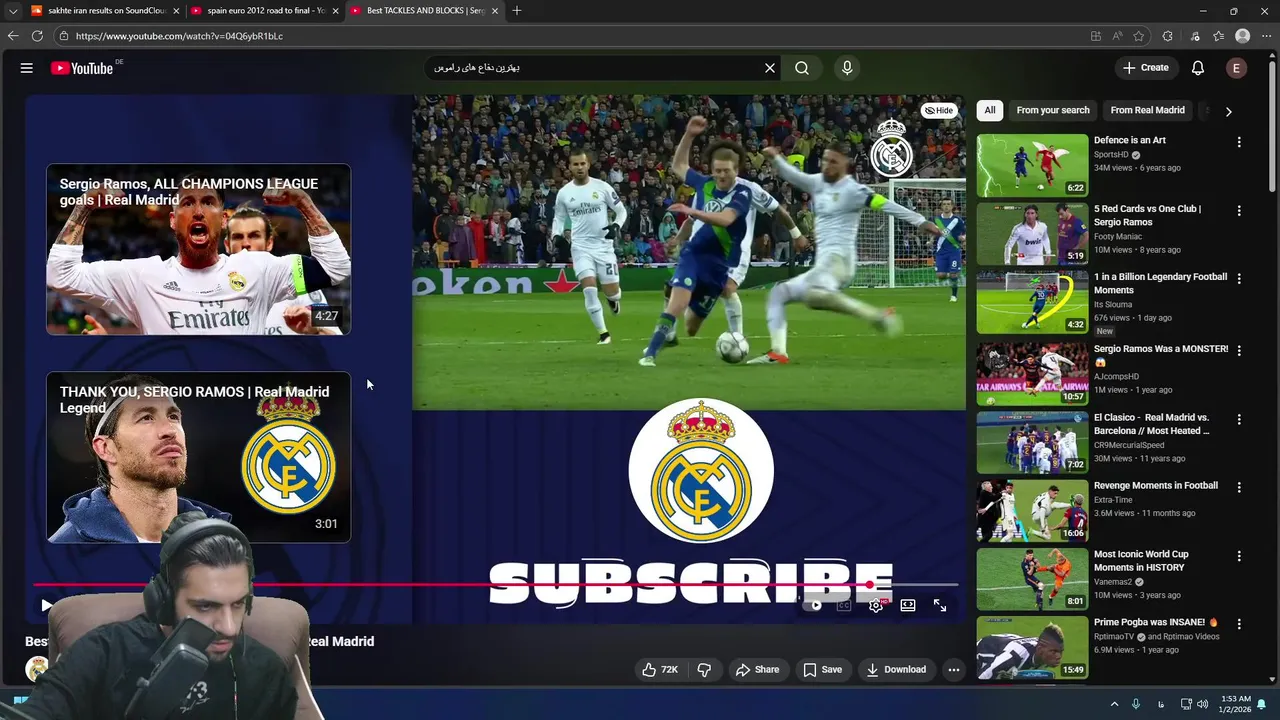Open options menu for Prime Pogba was INSANE

tap(1239, 624)
